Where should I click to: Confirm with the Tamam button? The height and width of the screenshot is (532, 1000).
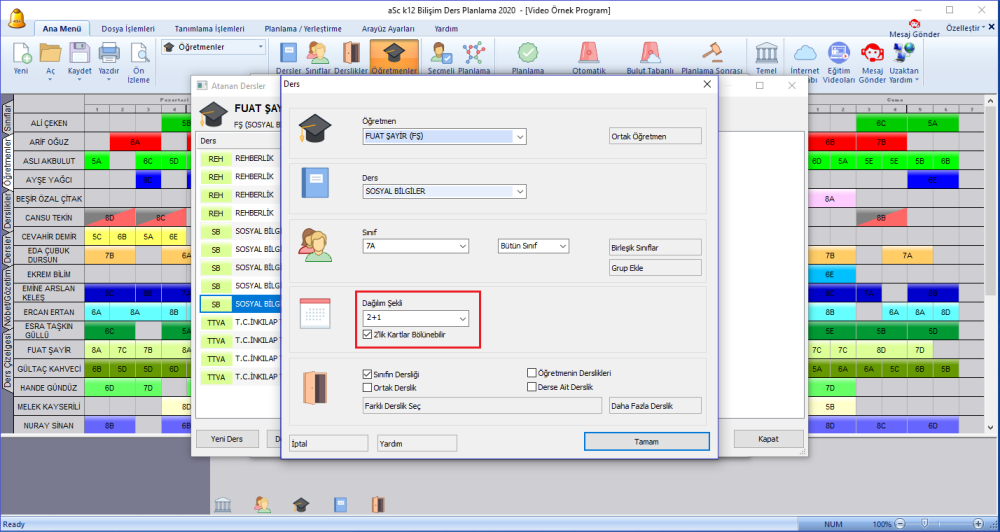coord(647,441)
